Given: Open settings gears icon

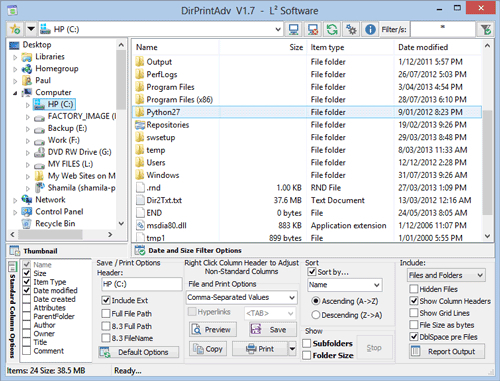Looking at the screenshot, I should (x=351, y=30).
